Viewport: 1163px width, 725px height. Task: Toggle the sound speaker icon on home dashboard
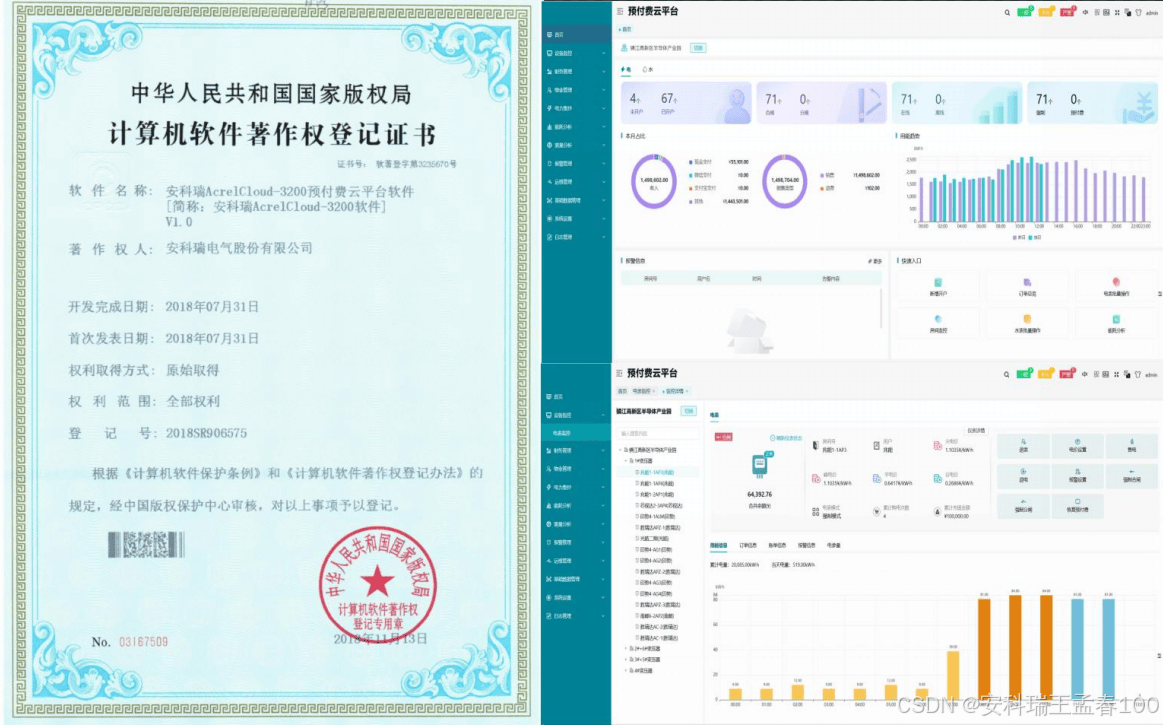pos(1086,13)
